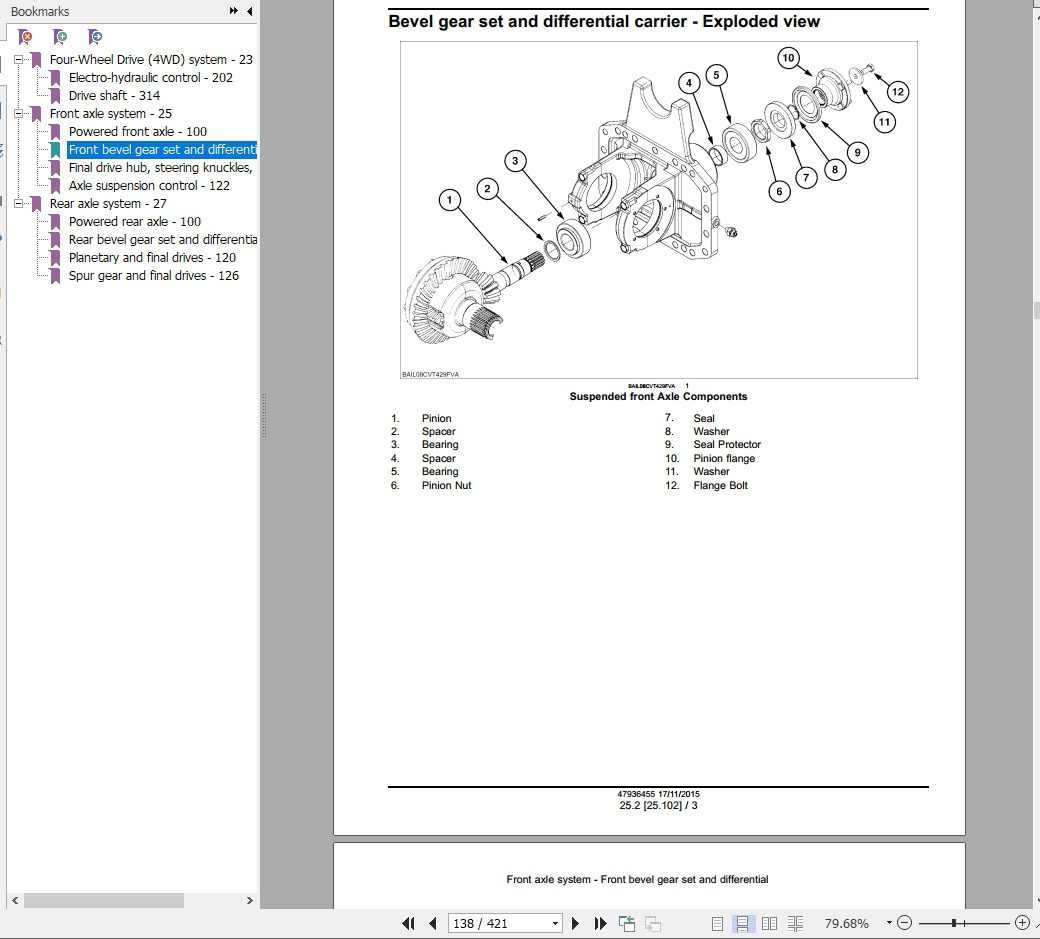Click the double-arrow Bookmarks panel options icon
The height and width of the screenshot is (939, 1040).
pos(233,11)
